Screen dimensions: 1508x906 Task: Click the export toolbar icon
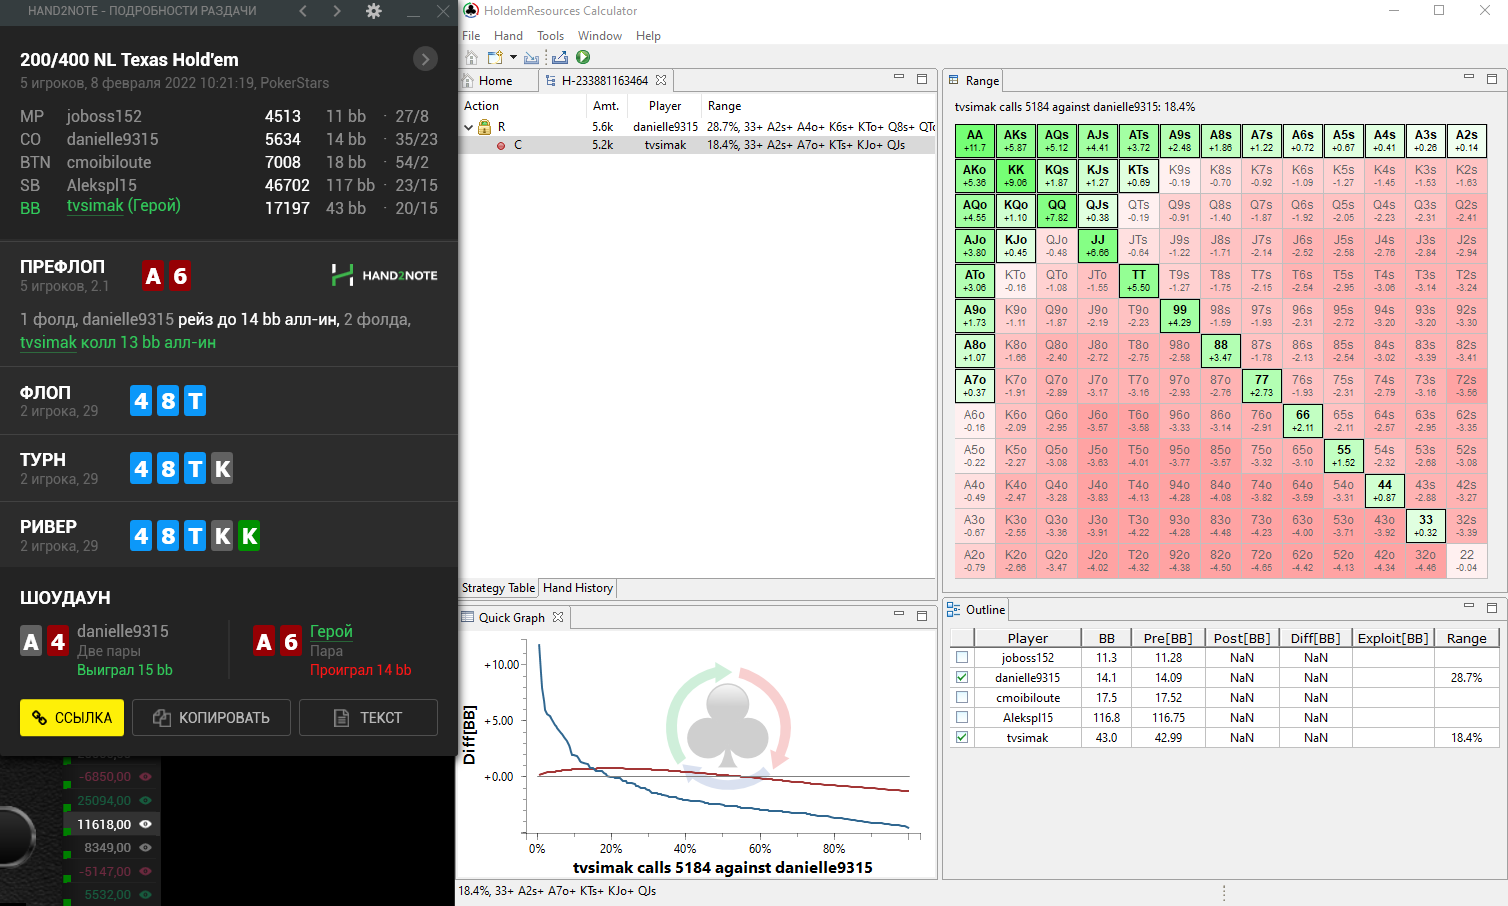(559, 58)
